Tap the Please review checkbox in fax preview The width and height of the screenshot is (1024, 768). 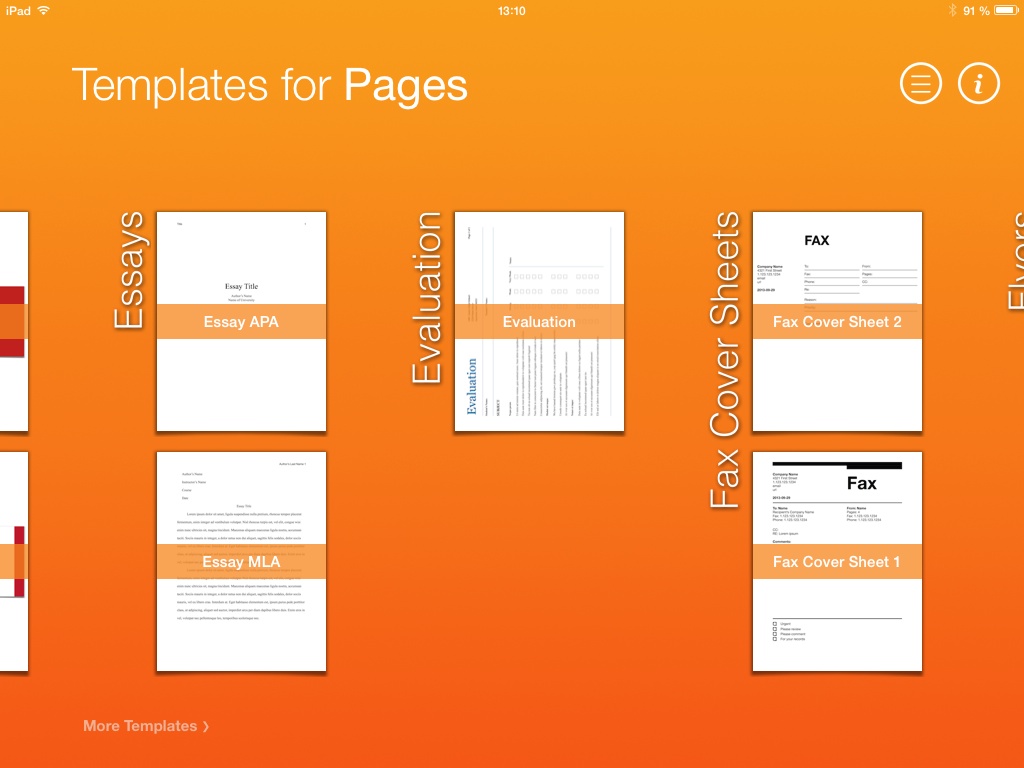(774, 629)
